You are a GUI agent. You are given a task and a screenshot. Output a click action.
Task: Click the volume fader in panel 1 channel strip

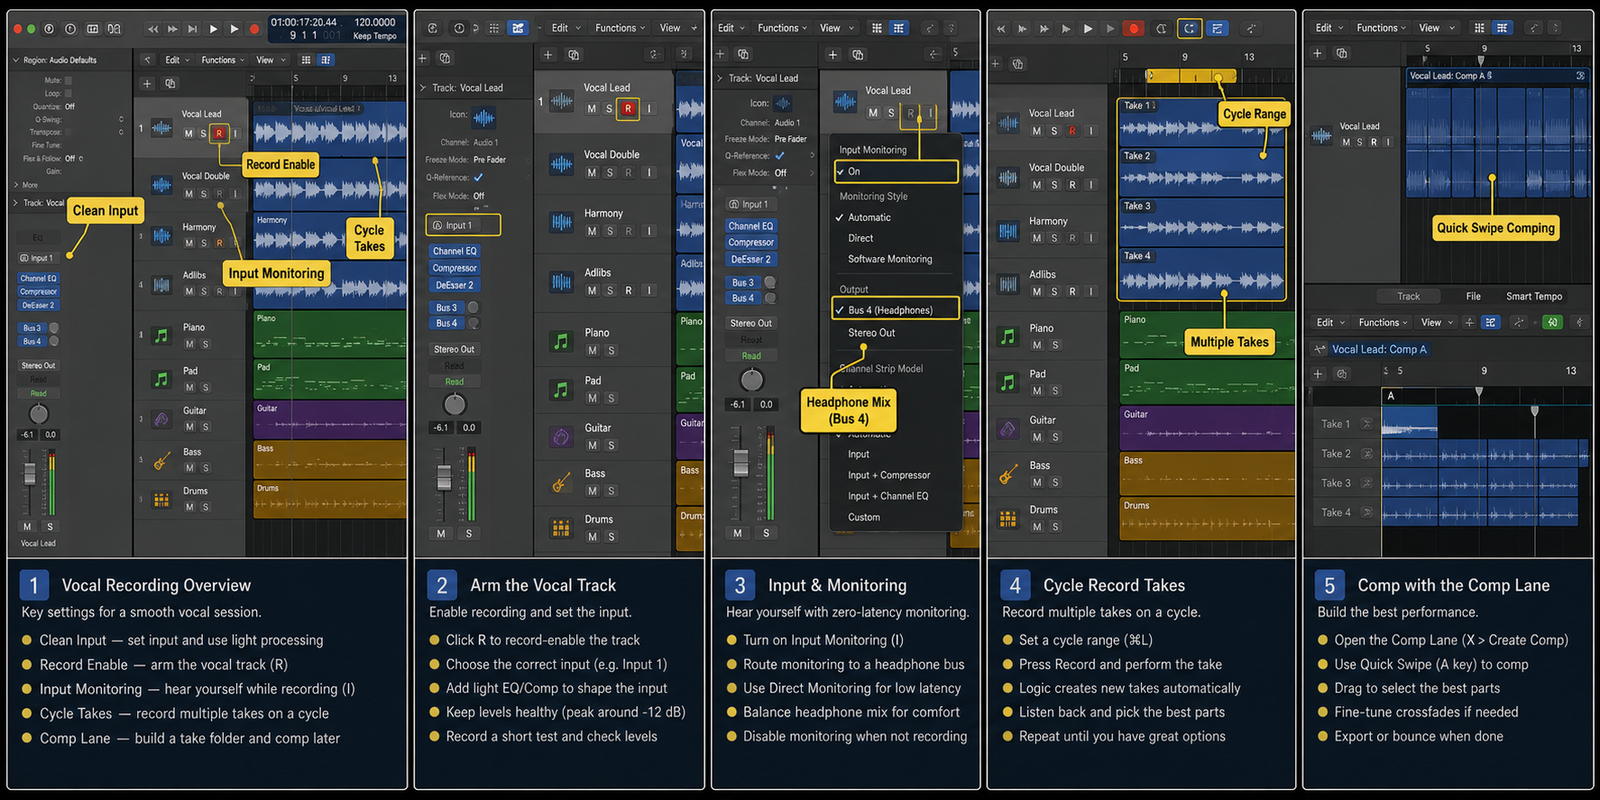tap(30, 473)
